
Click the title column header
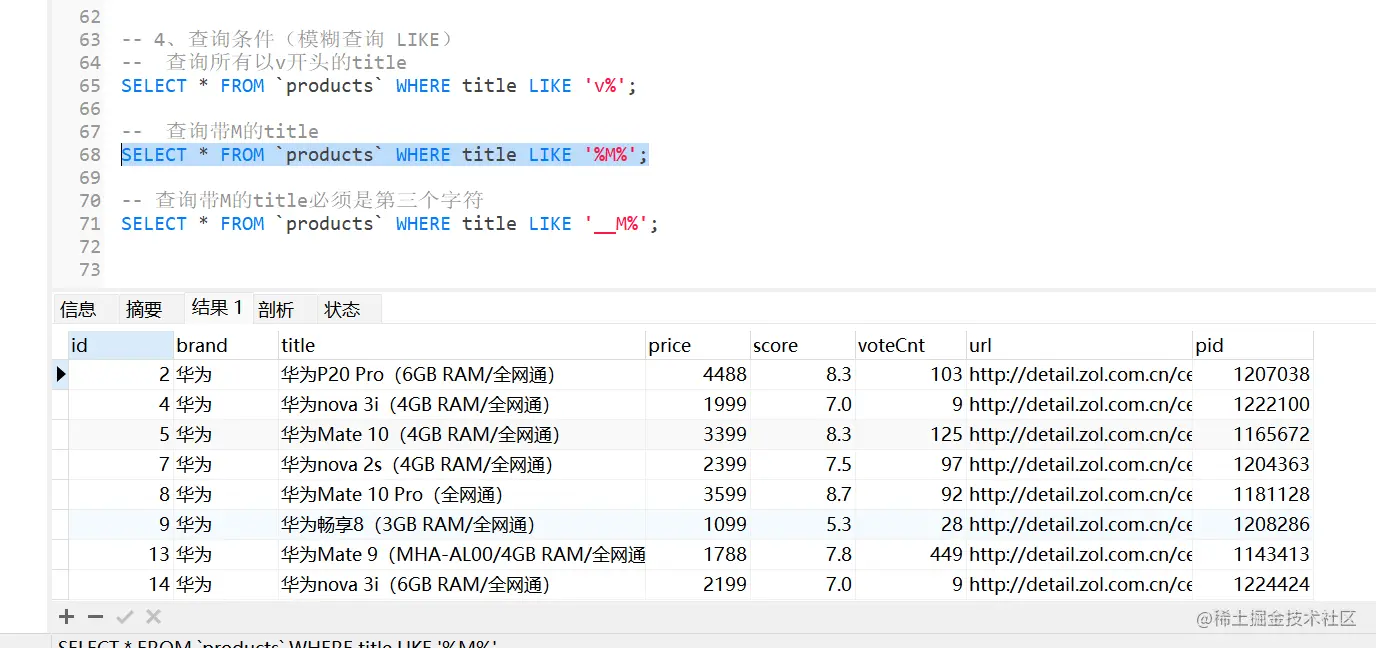click(x=462, y=345)
